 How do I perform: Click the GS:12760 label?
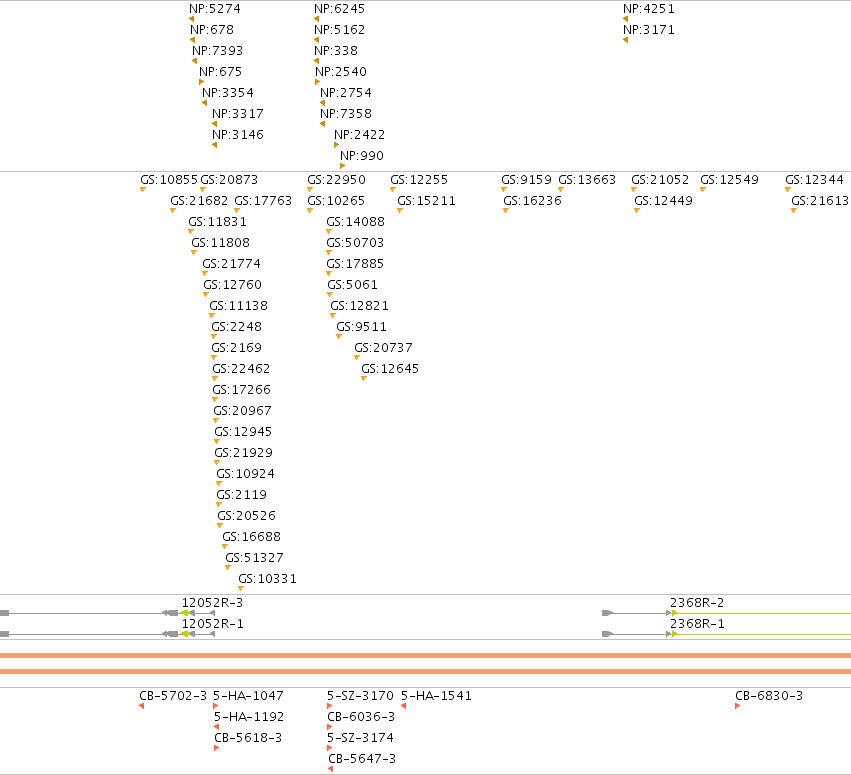coord(232,285)
